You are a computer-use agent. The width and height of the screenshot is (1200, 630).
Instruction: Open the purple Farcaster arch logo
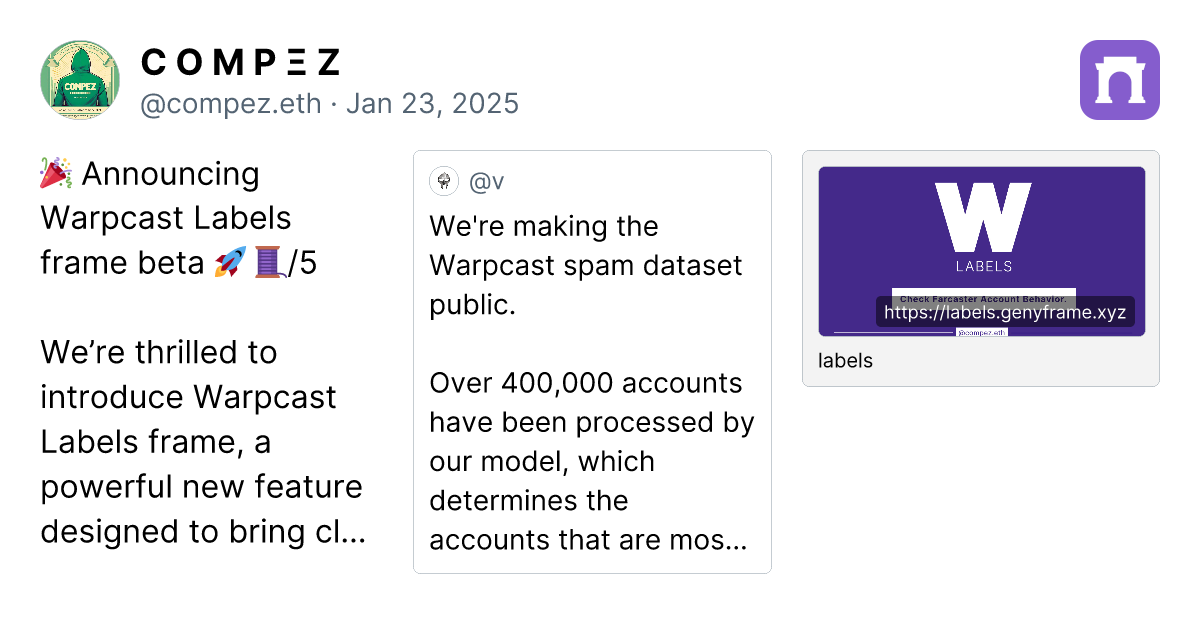point(1120,80)
